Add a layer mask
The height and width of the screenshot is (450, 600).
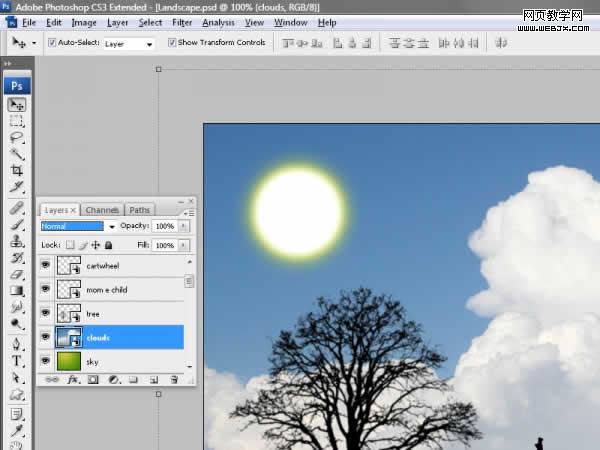93,380
